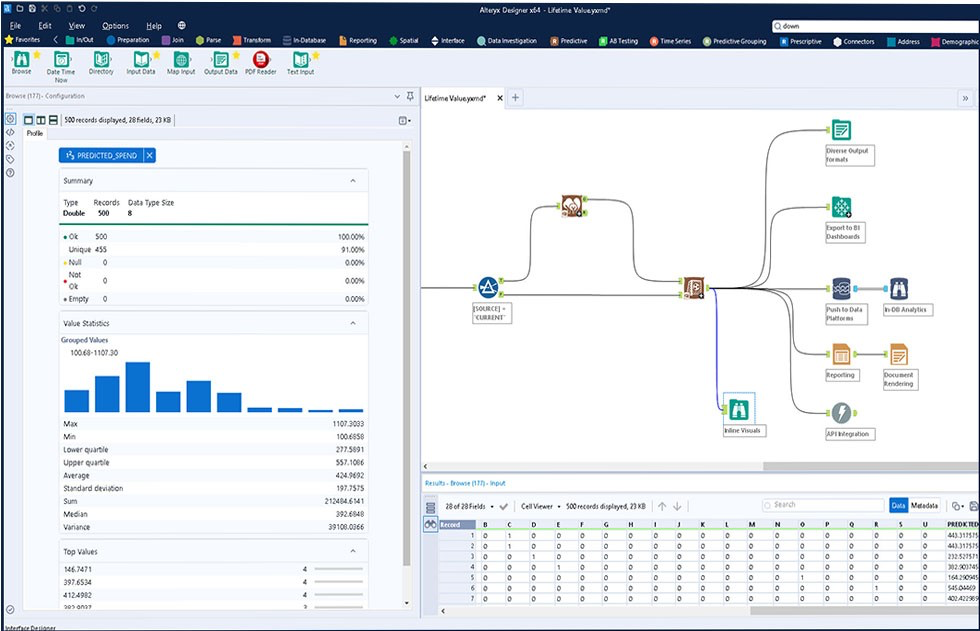The image size is (980, 631).
Task: Open the Reporting tool category
Action: [358, 41]
